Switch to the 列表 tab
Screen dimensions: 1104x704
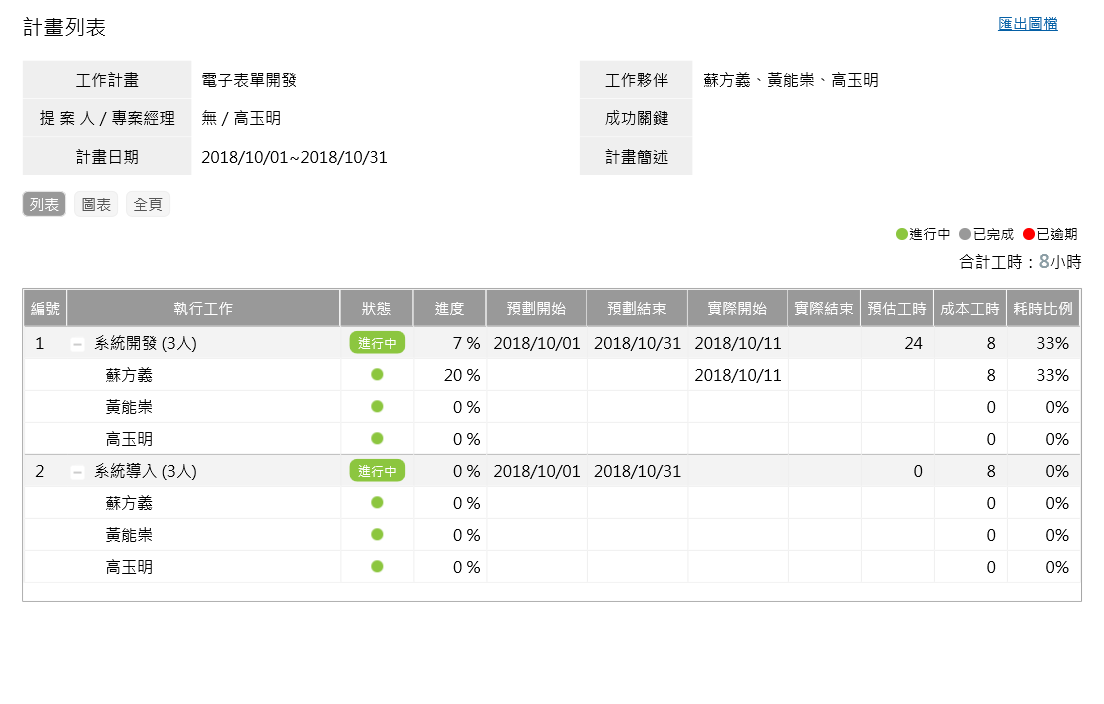[44, 205]
